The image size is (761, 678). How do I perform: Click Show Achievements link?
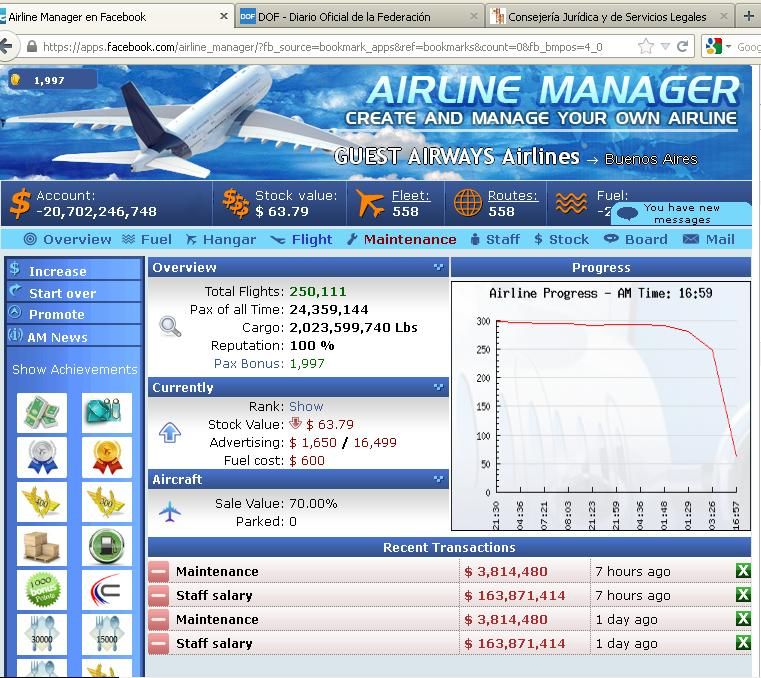[x=75, y=369]
